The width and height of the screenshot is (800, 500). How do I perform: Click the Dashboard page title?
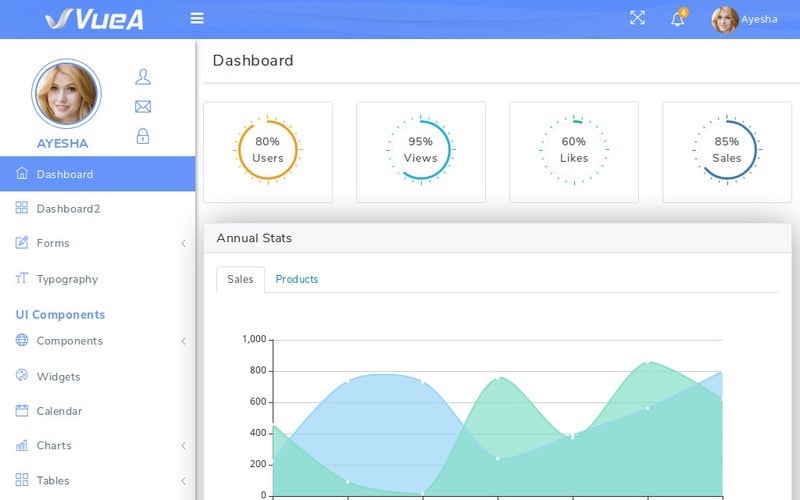(253, 61)
